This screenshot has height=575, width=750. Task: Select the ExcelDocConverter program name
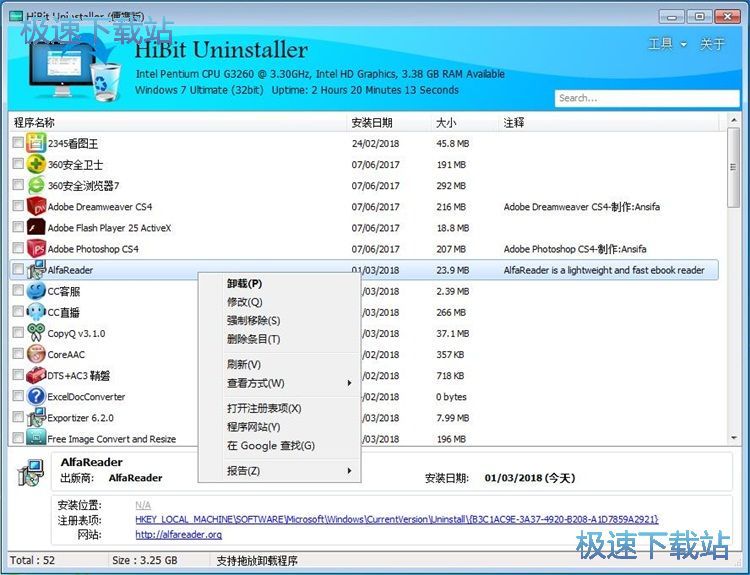tap(86, 397)
